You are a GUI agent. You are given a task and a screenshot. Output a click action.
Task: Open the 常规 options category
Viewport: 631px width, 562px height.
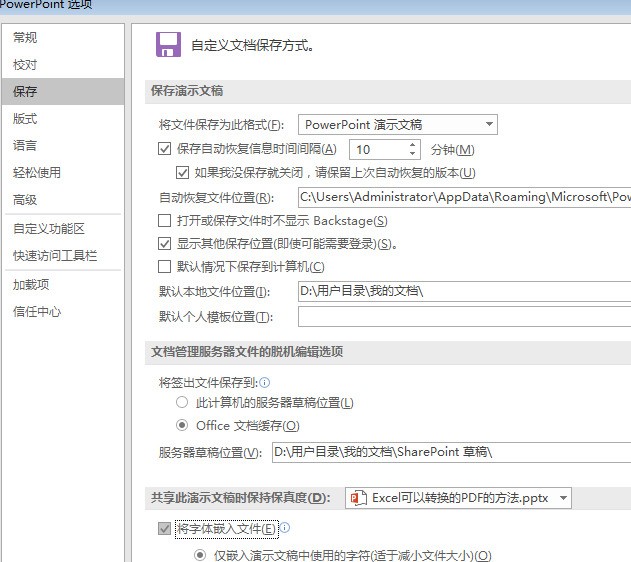[x=25, y=38]
